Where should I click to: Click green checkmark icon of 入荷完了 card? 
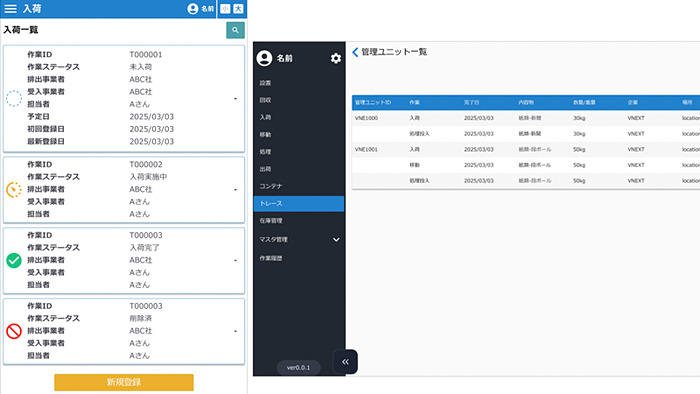14,260
